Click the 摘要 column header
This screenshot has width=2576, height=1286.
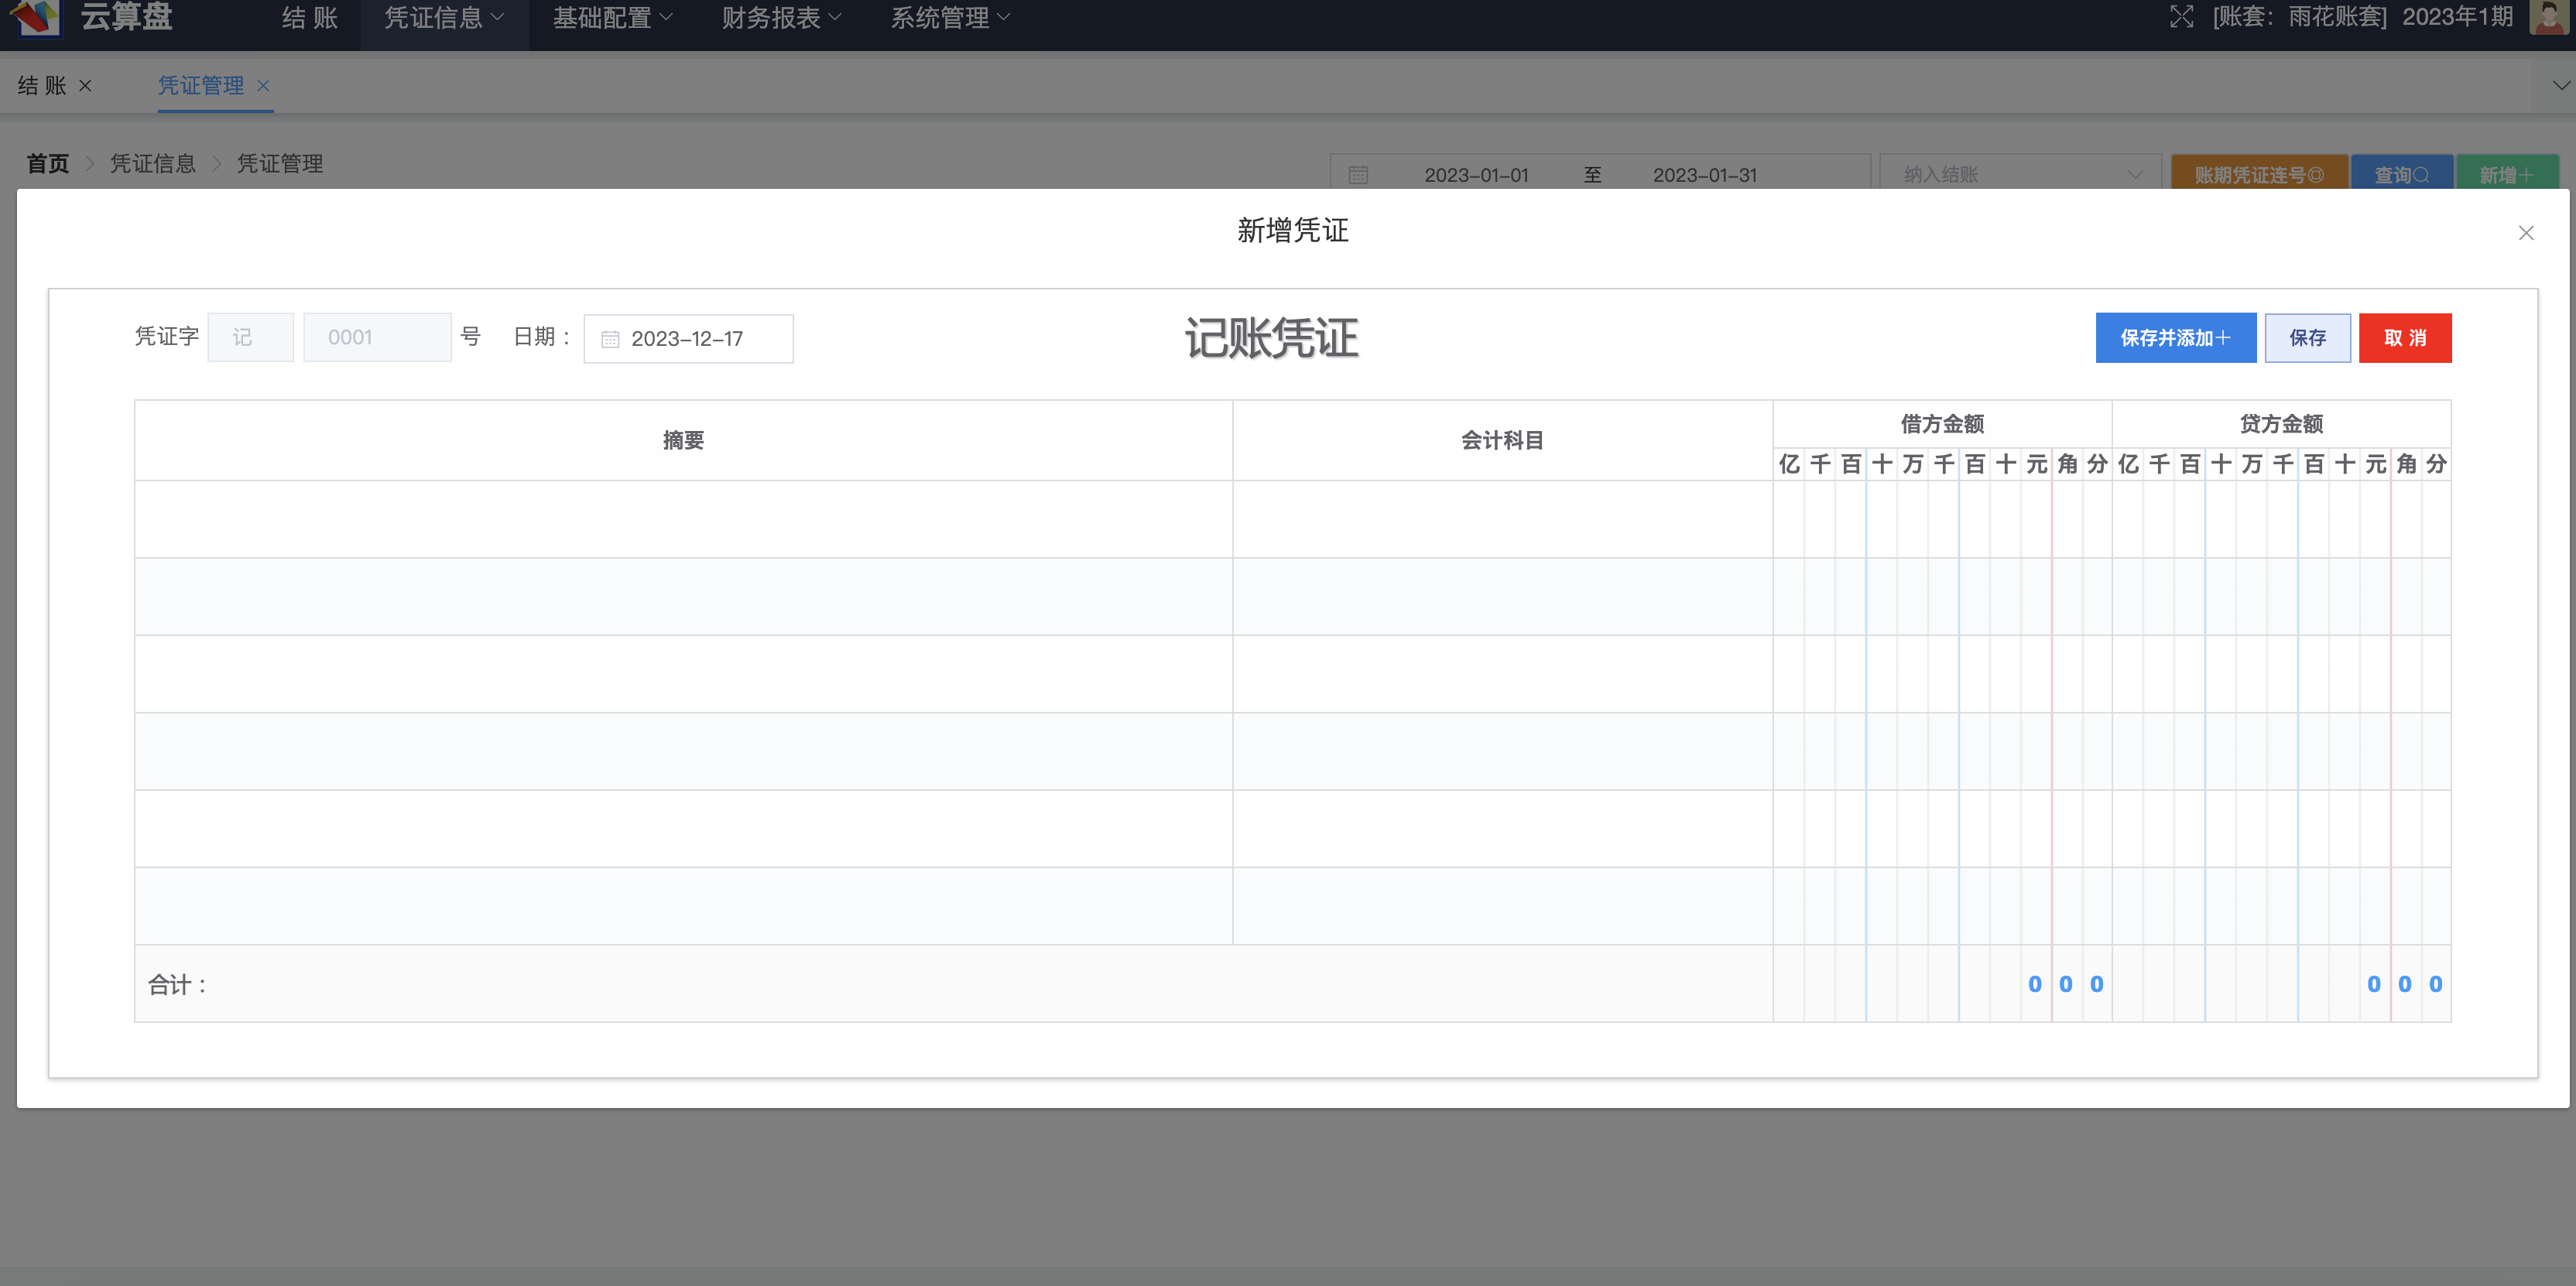pos(684,441)
